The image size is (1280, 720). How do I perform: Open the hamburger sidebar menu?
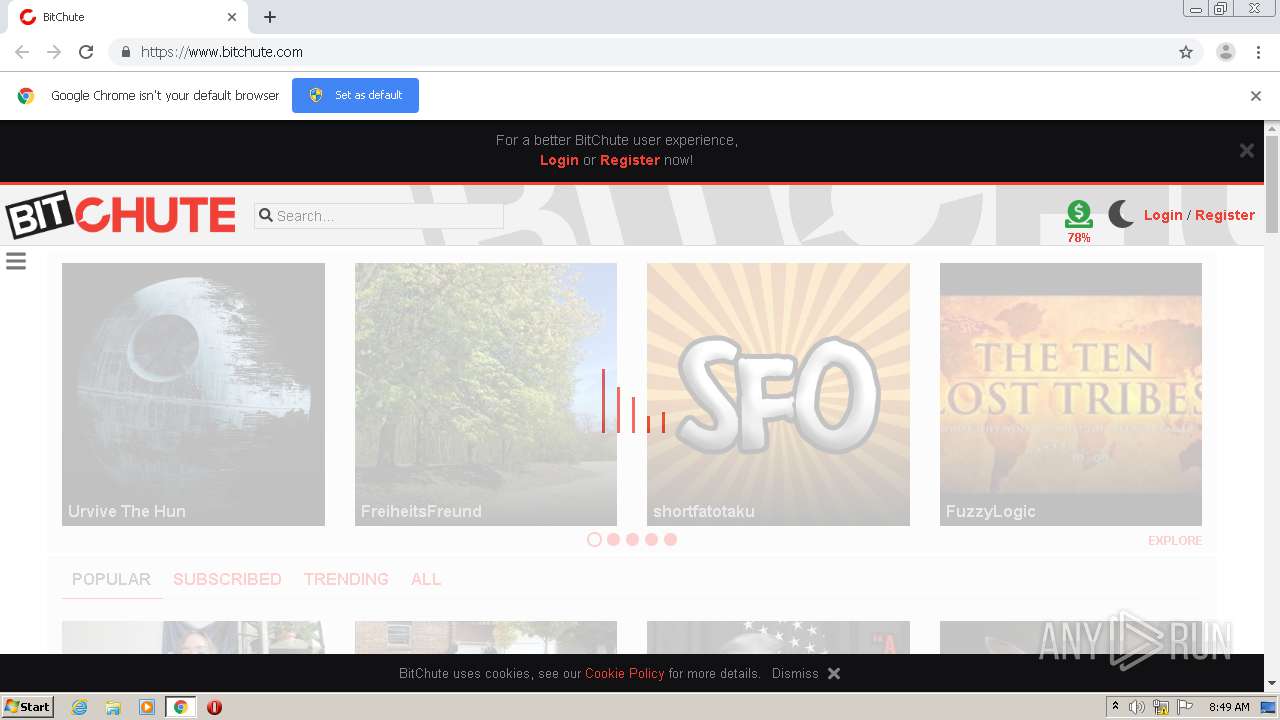coord(16,261)
